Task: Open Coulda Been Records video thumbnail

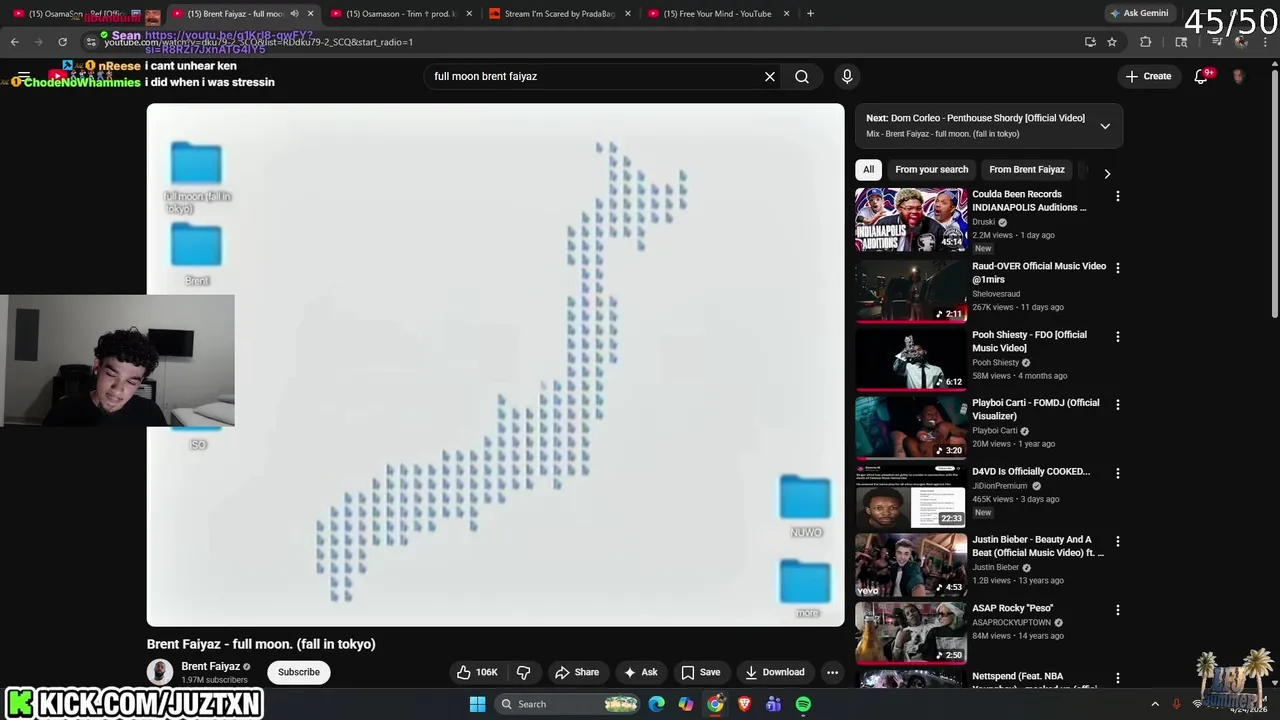Action: click(911, 219)
